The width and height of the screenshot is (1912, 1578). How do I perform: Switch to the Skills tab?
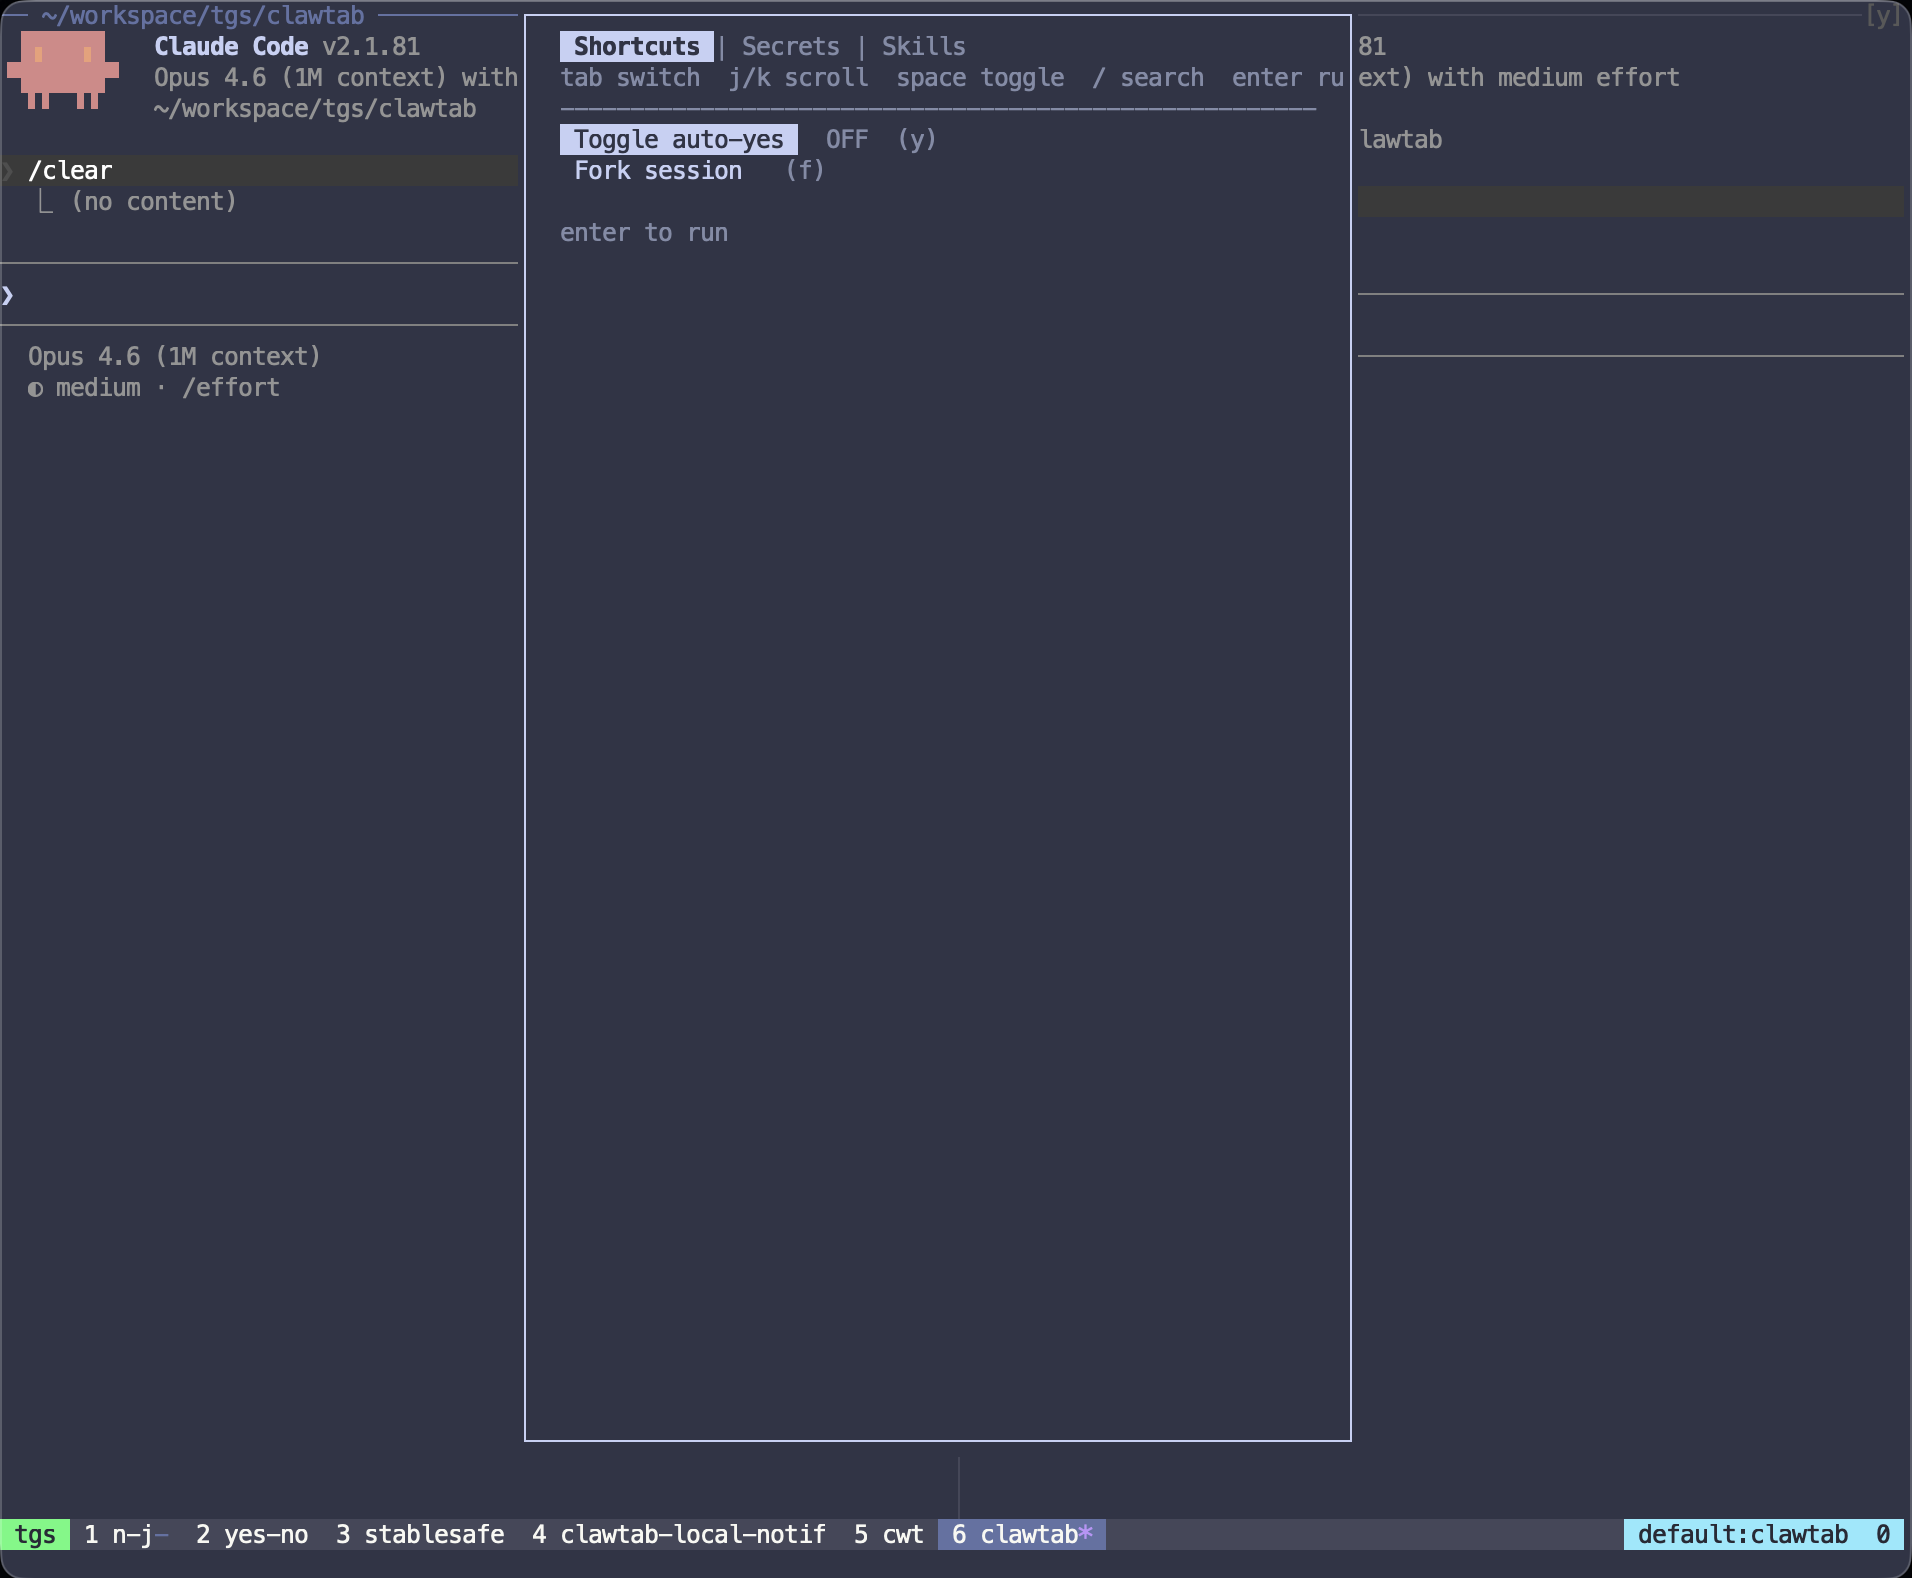[x=923, y=47]
